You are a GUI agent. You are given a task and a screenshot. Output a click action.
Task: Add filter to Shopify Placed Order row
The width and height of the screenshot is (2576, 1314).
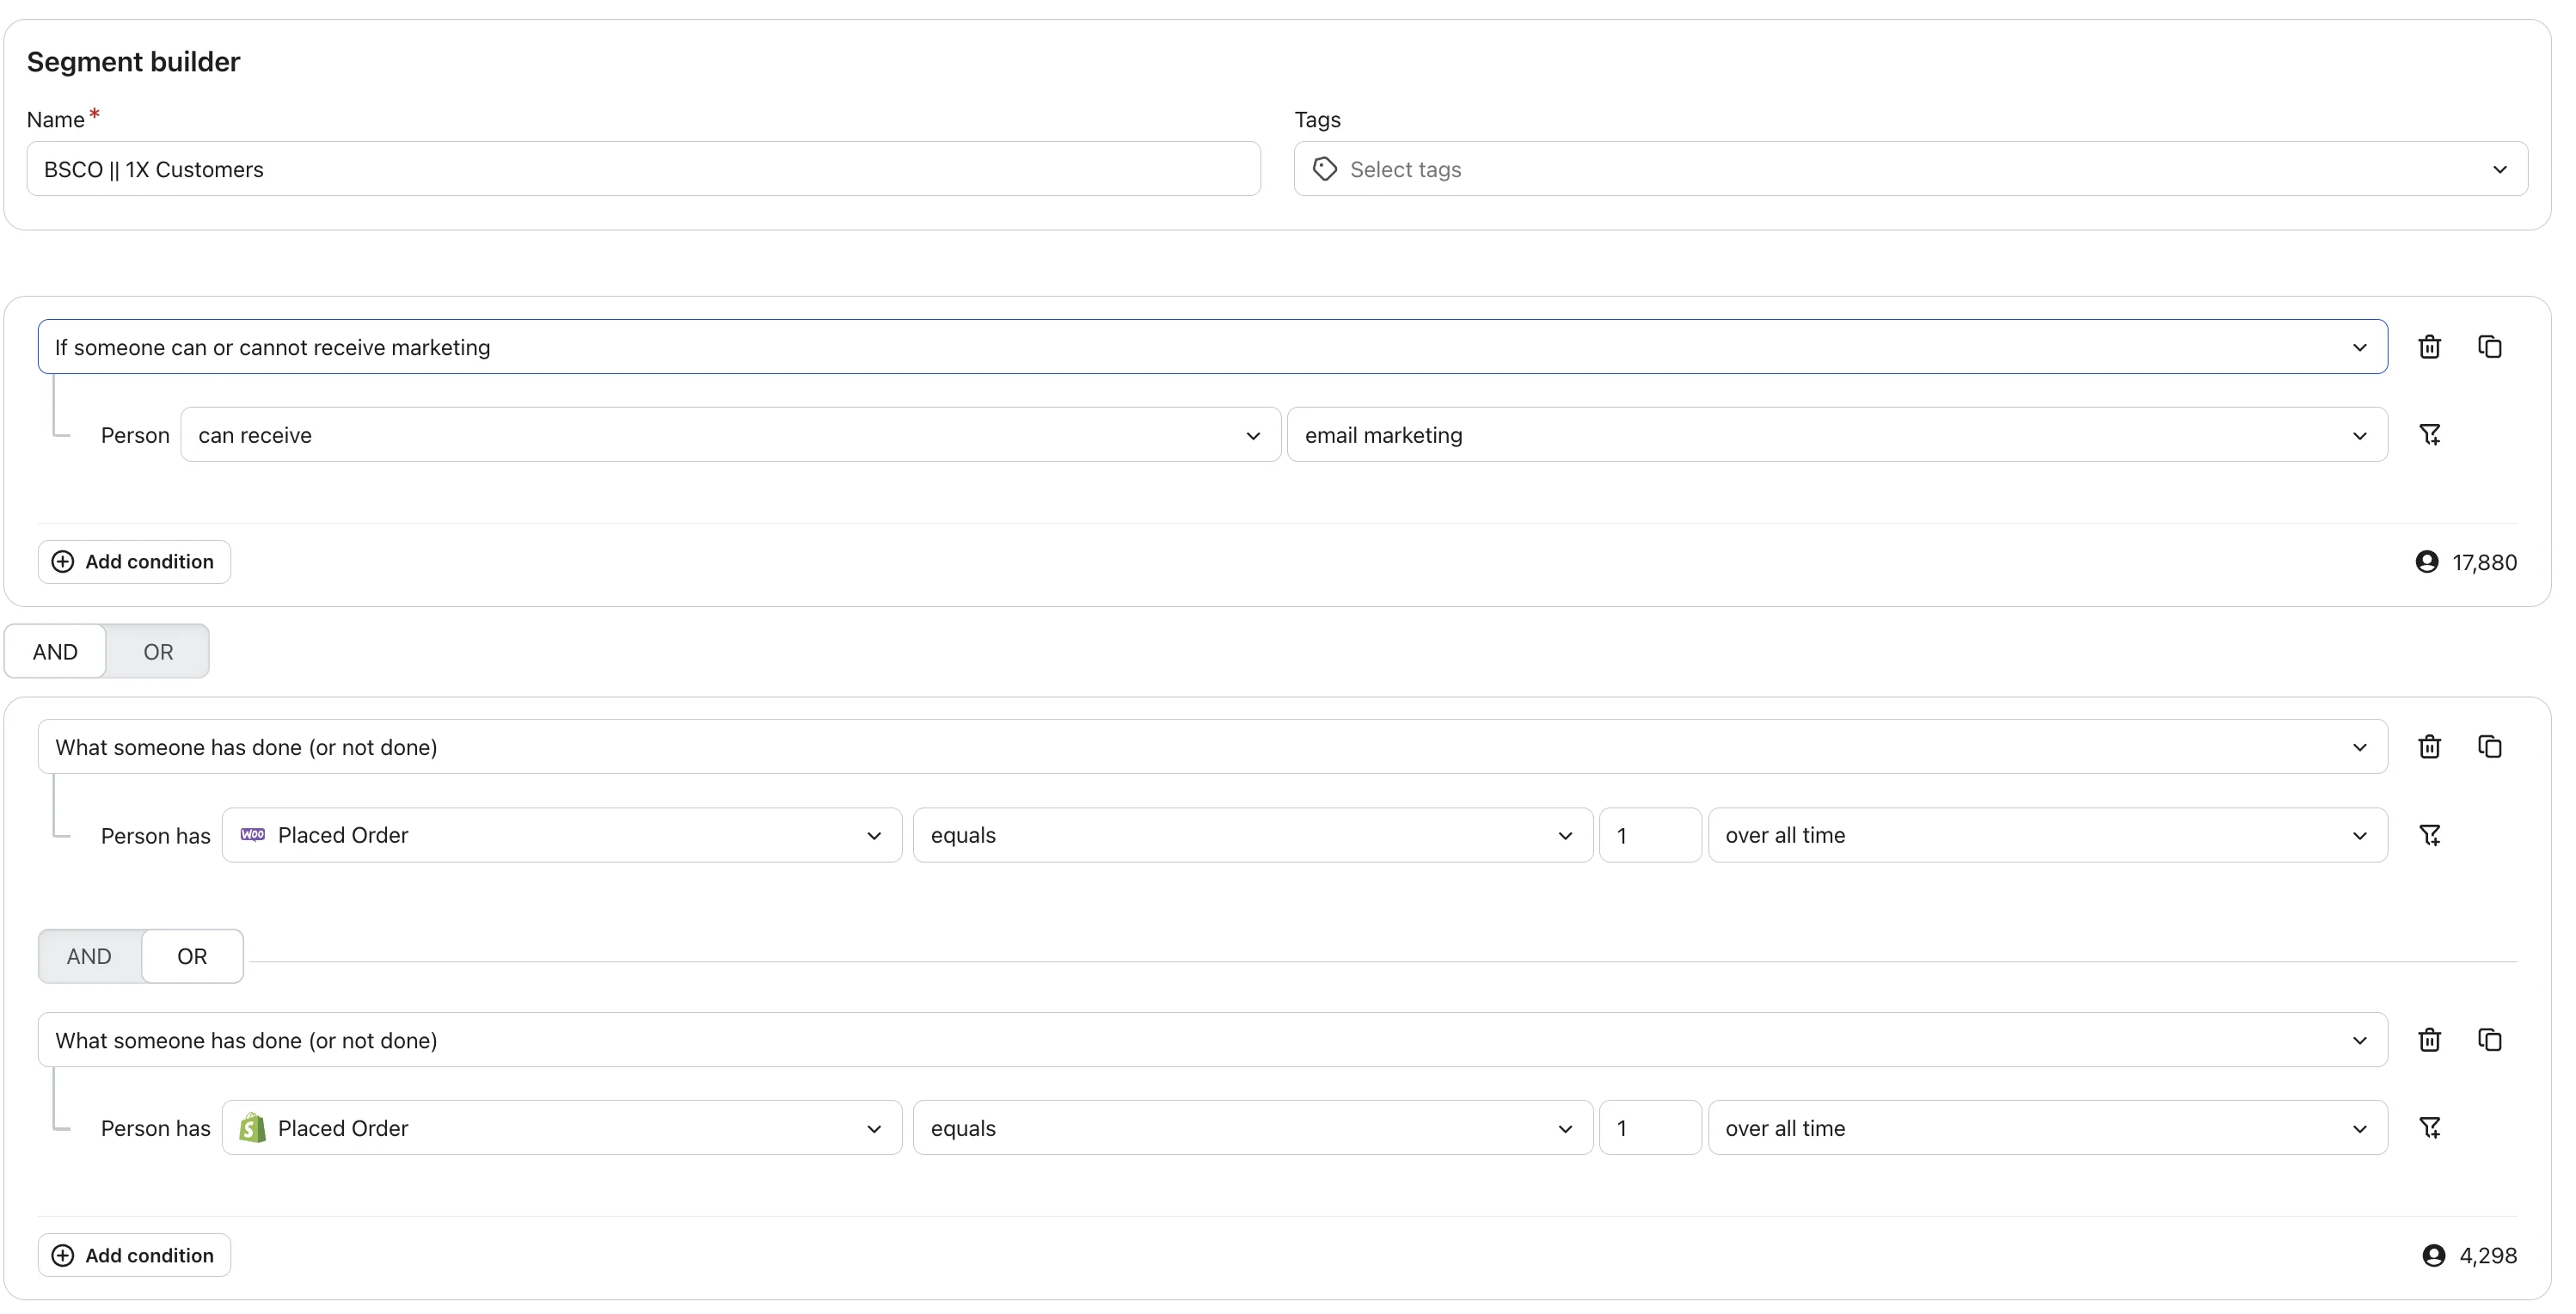(x=2429, y=1128)
